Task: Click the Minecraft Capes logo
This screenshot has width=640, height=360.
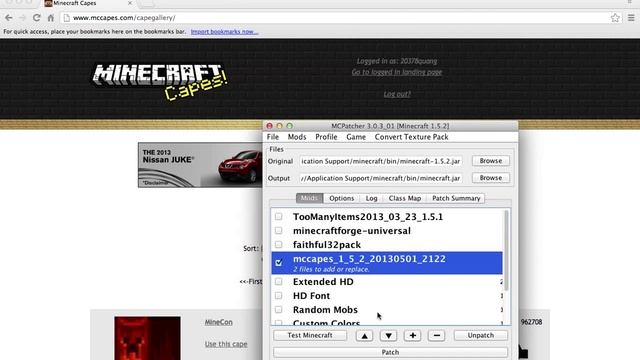Action: (160, 82)
